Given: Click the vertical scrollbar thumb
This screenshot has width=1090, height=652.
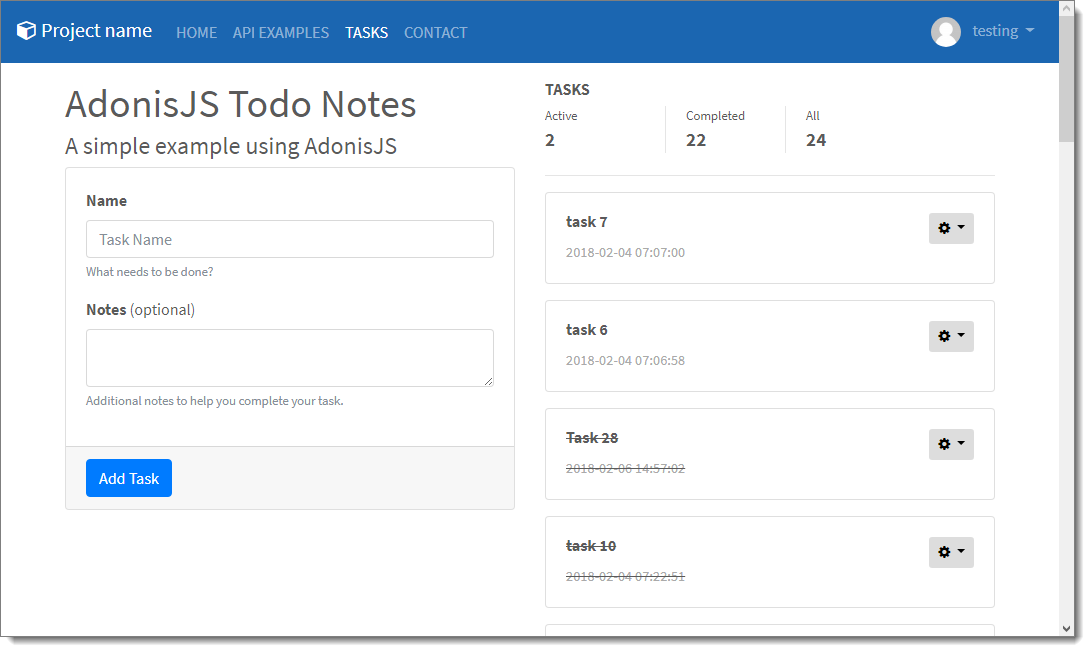Looking at the screenshot, I should click(x=1066, y=79).
